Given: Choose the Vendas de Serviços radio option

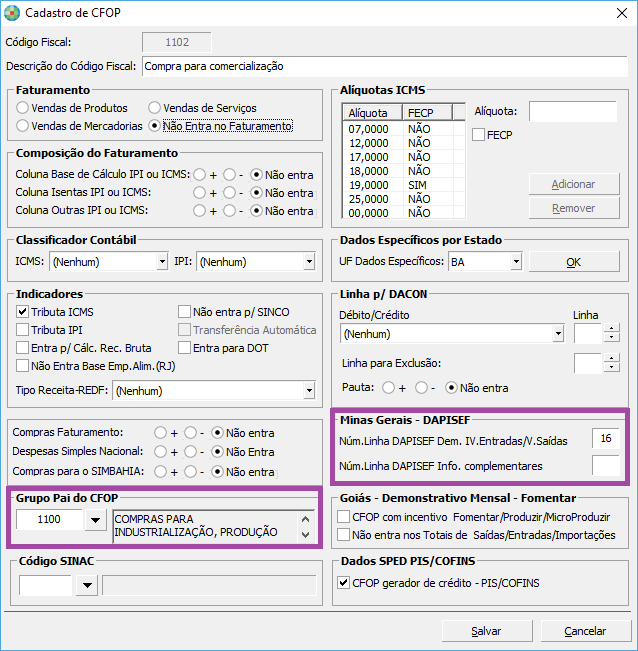Looking at the screenshot, I should click(154, 108).
